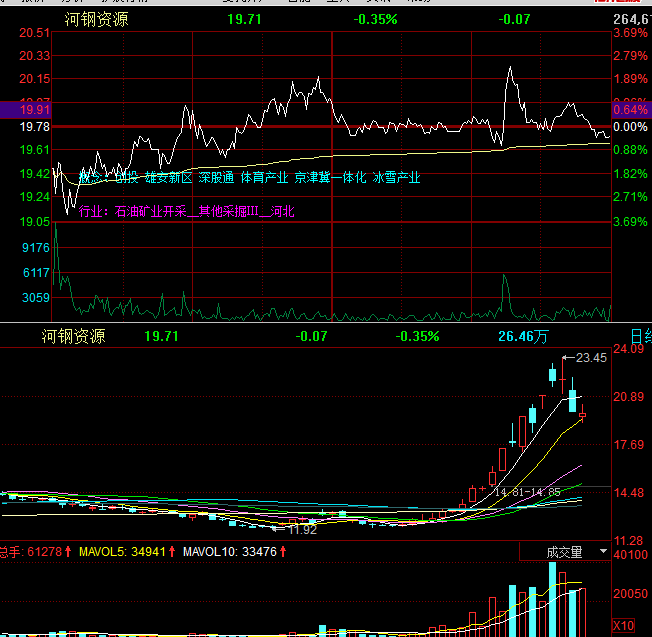Select the 1.82% percentage axis label
Image resolution: width=652 pixels, height=637 pixels.
pos(630,174)
